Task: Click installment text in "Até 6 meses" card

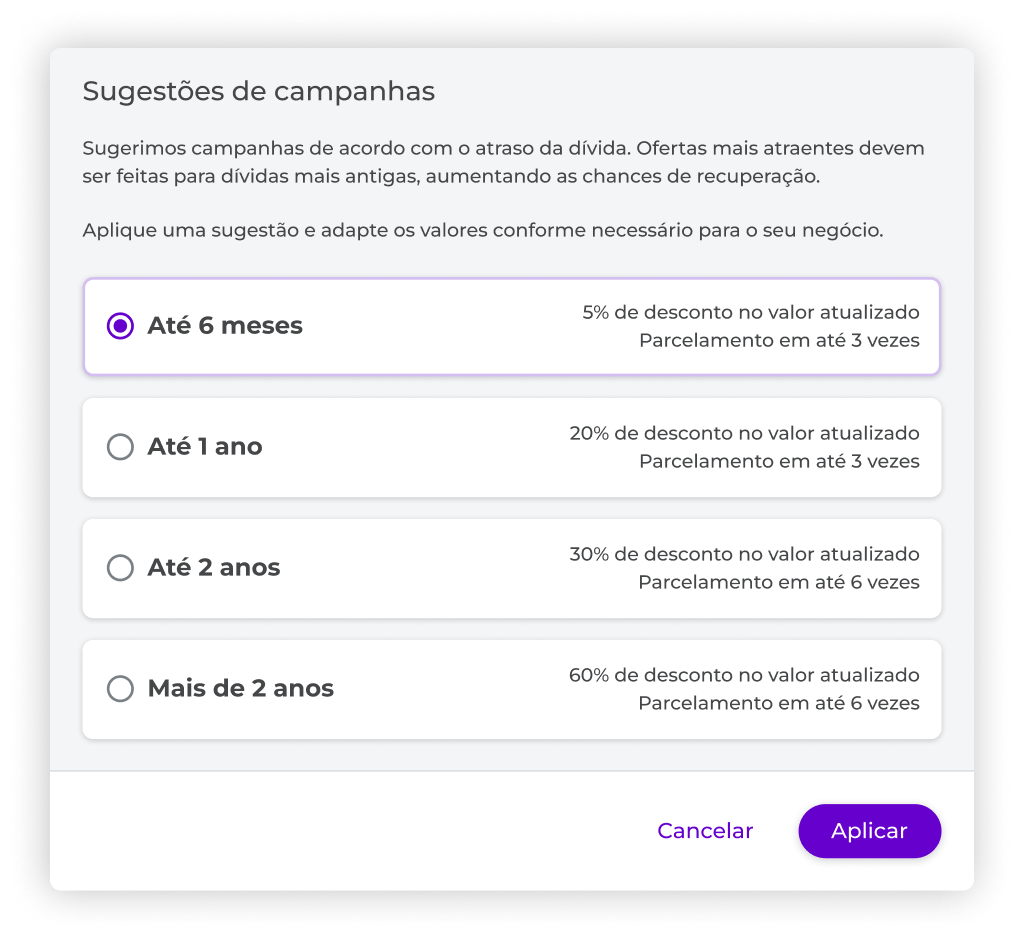Action: pos(779,341)
